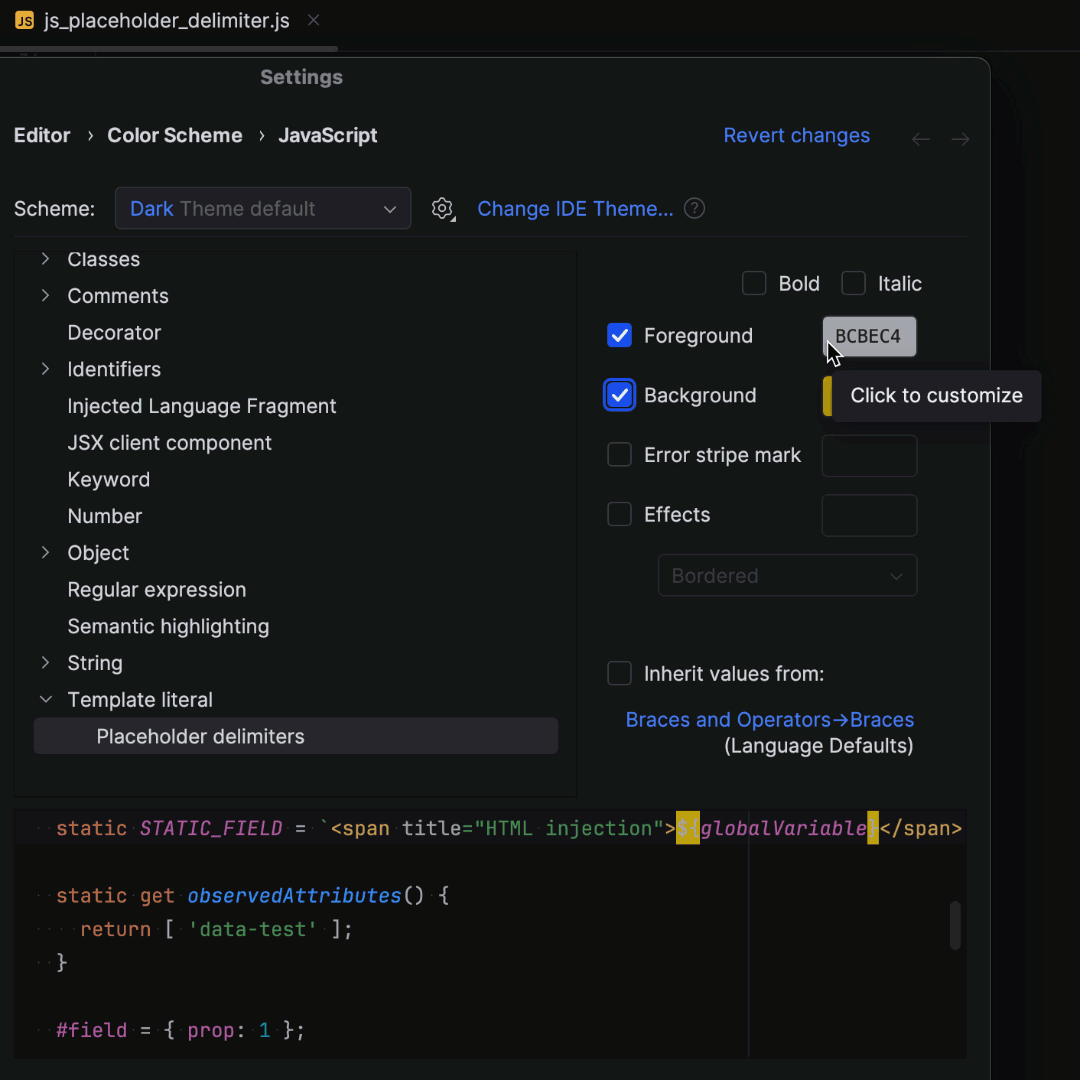
Task: Enable the Bold checkbox
Action: [754, 283]
